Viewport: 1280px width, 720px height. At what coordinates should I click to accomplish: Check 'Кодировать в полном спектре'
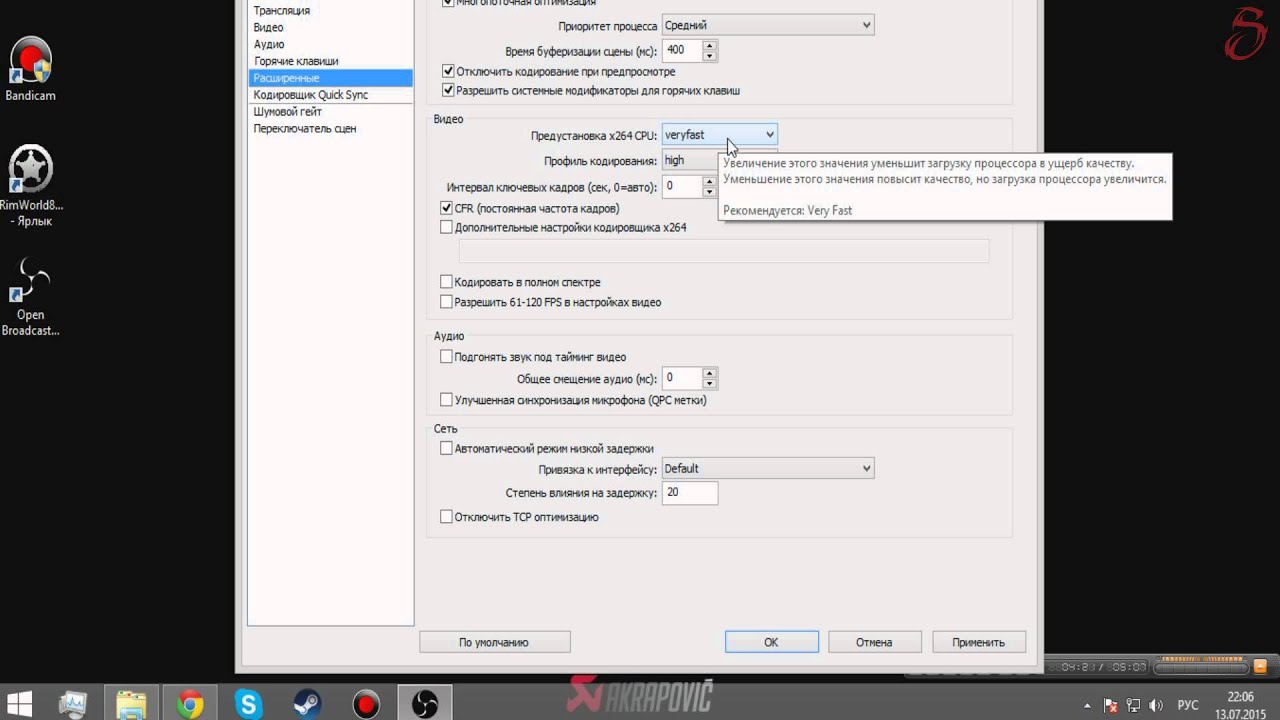click(x=447, y=282)
